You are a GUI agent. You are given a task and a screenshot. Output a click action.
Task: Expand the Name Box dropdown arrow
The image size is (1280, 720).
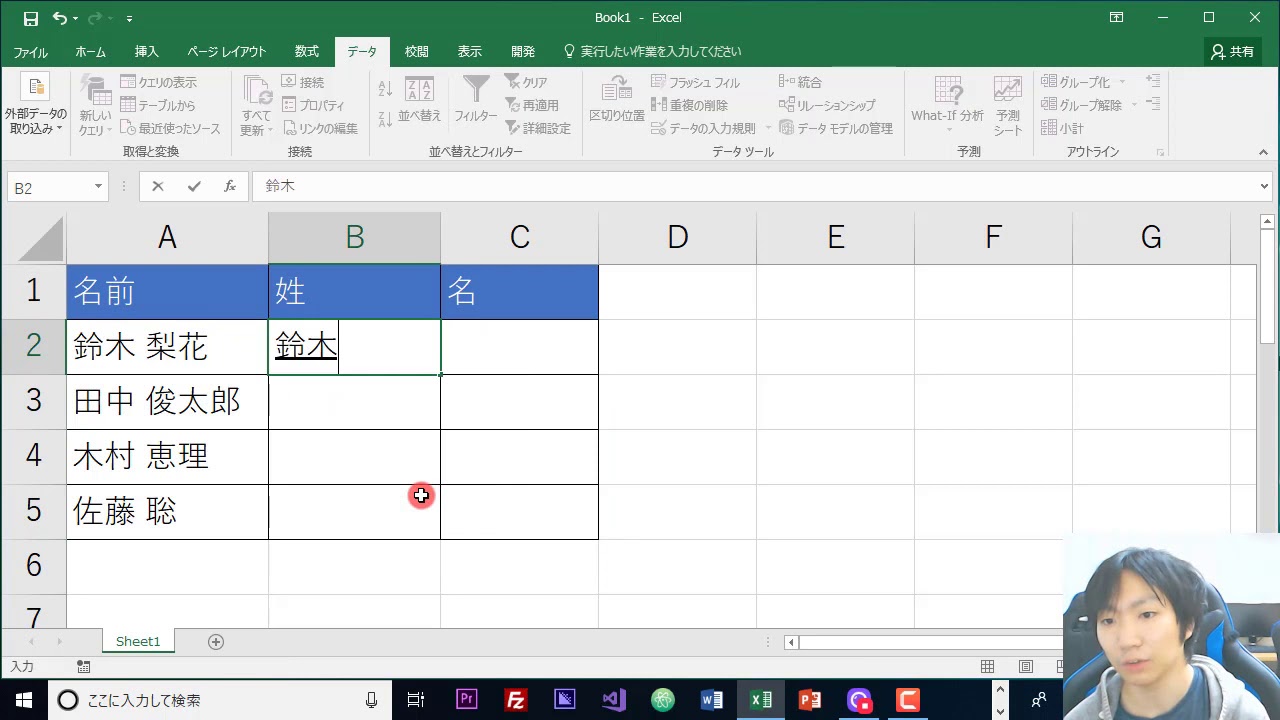[98, 187]
